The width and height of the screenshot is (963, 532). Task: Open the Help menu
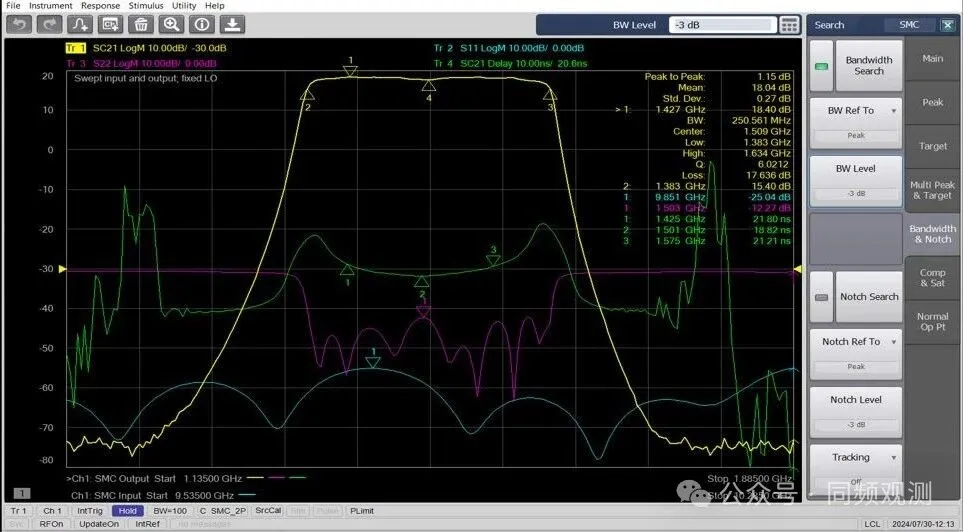tap(214, 6)
